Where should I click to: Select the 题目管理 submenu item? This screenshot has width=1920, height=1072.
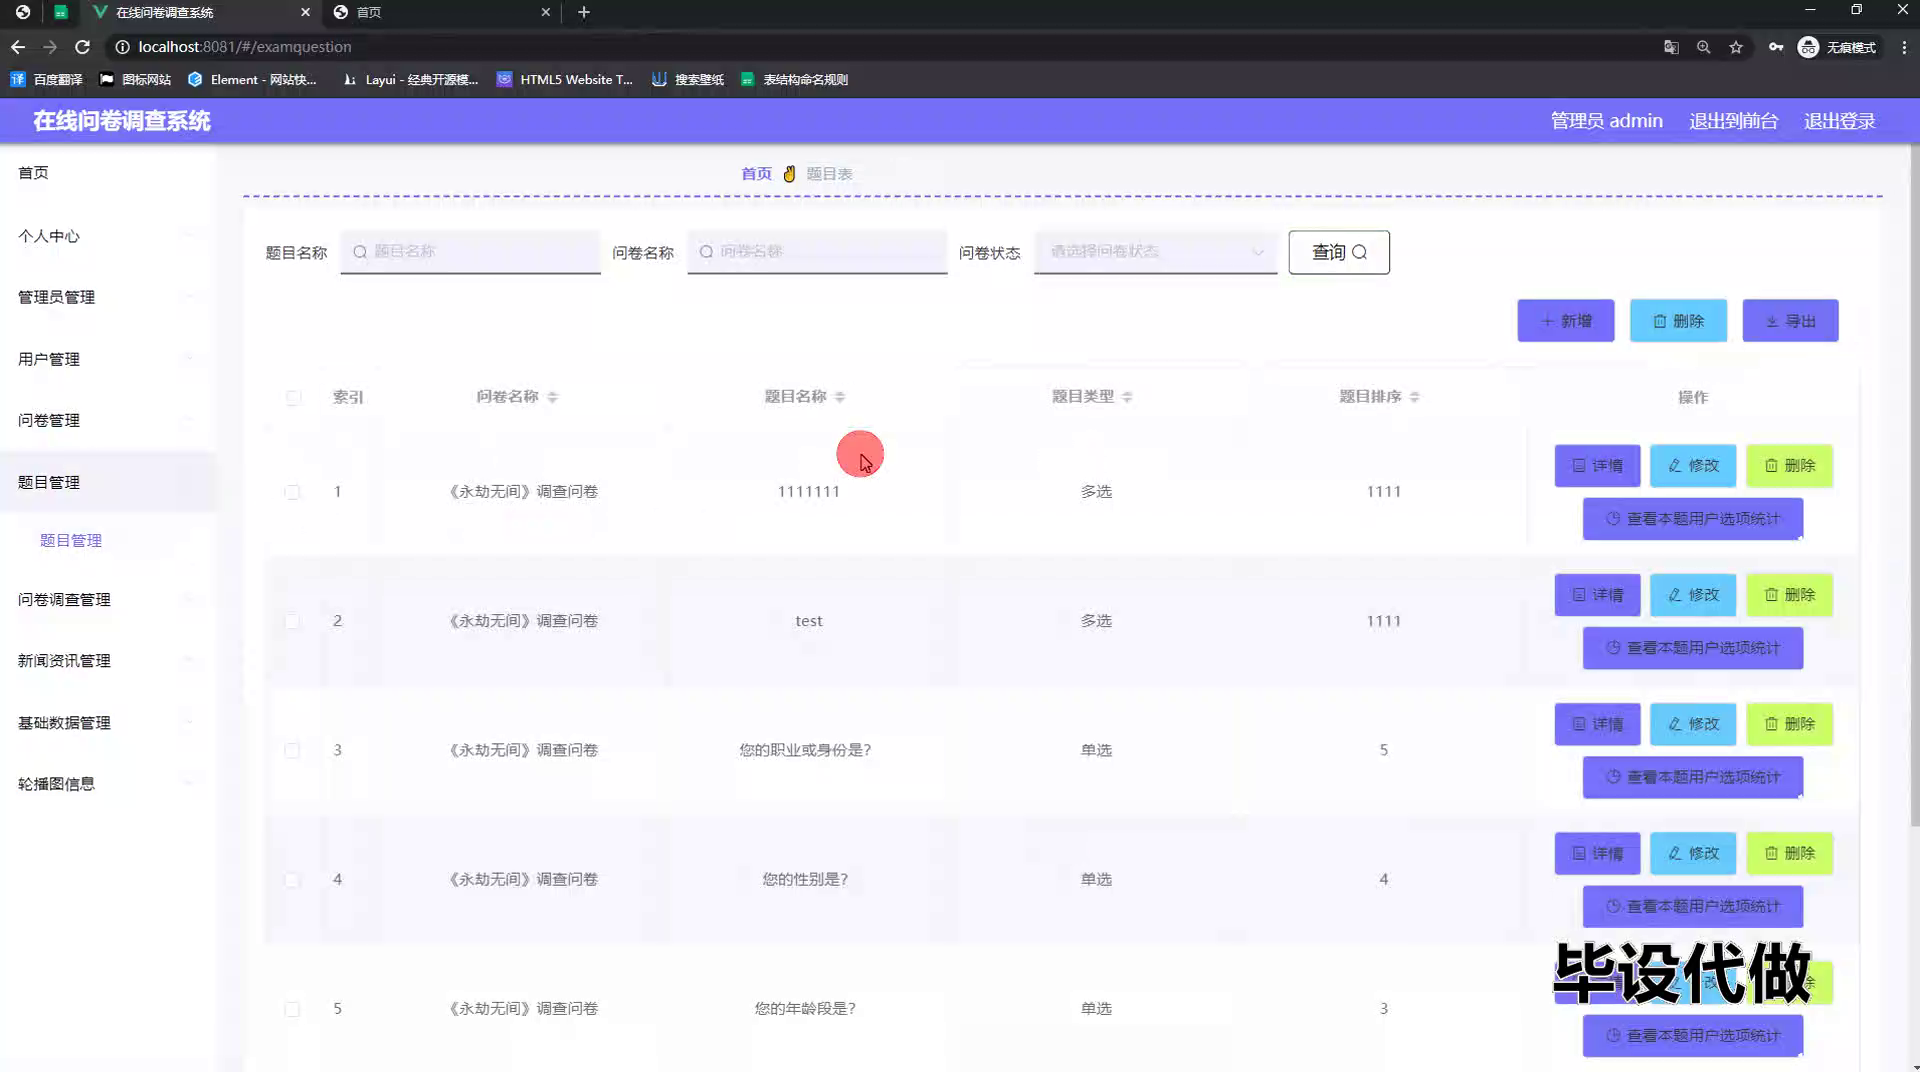coord(71,541)
